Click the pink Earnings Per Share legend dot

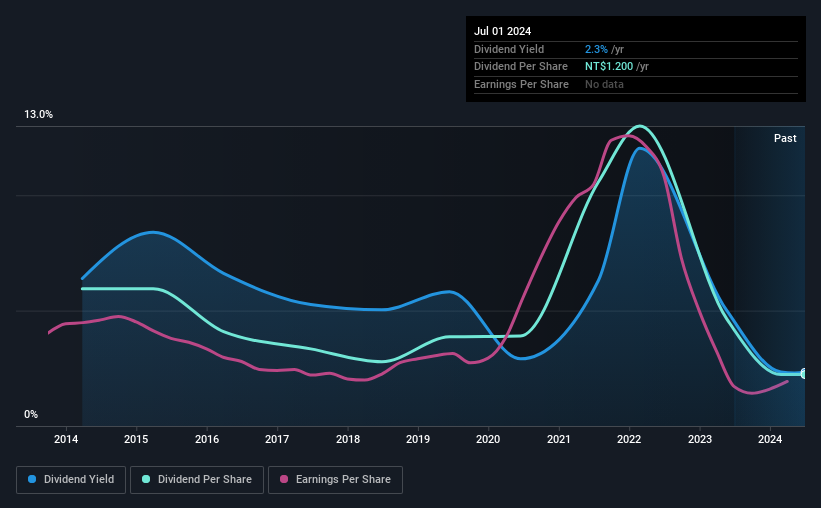click(284, 479)
